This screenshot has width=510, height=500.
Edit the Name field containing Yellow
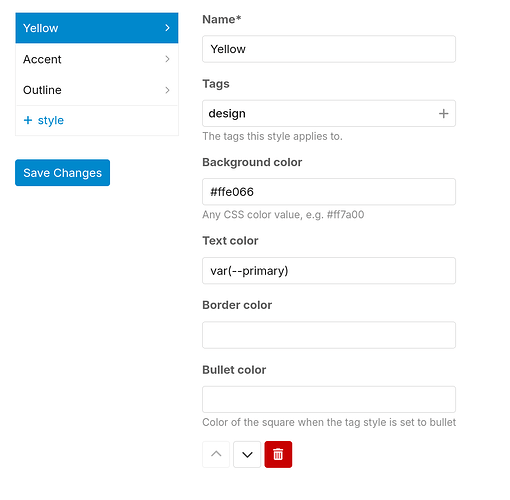pos(329,49)
